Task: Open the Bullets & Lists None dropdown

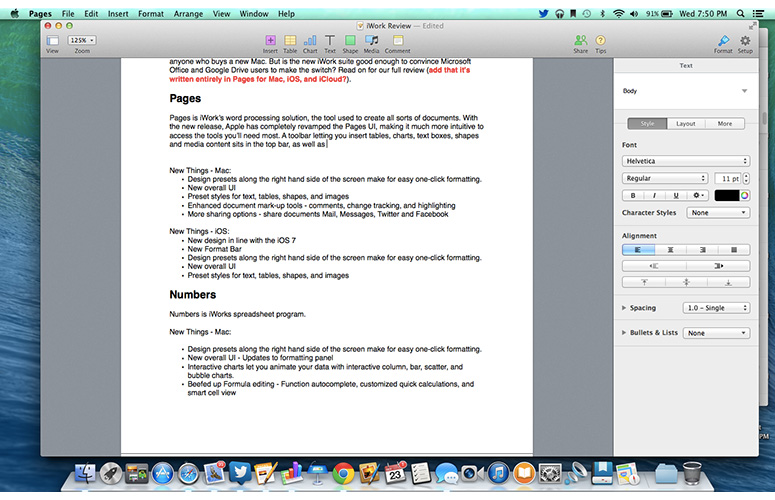Action: pyautogui.click(x=716, y=333)
